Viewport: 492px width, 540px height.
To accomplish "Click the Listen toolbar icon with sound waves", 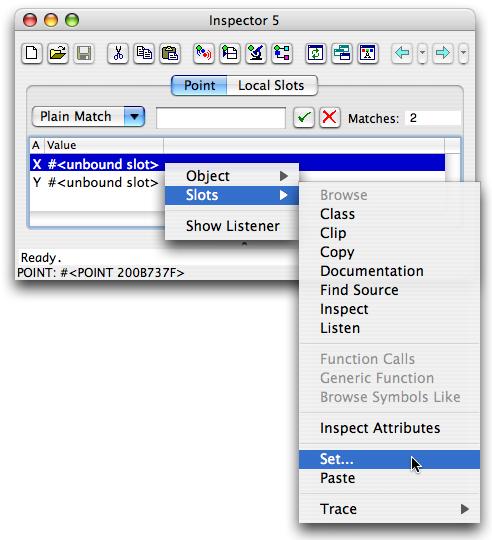I will pos(204,53).
